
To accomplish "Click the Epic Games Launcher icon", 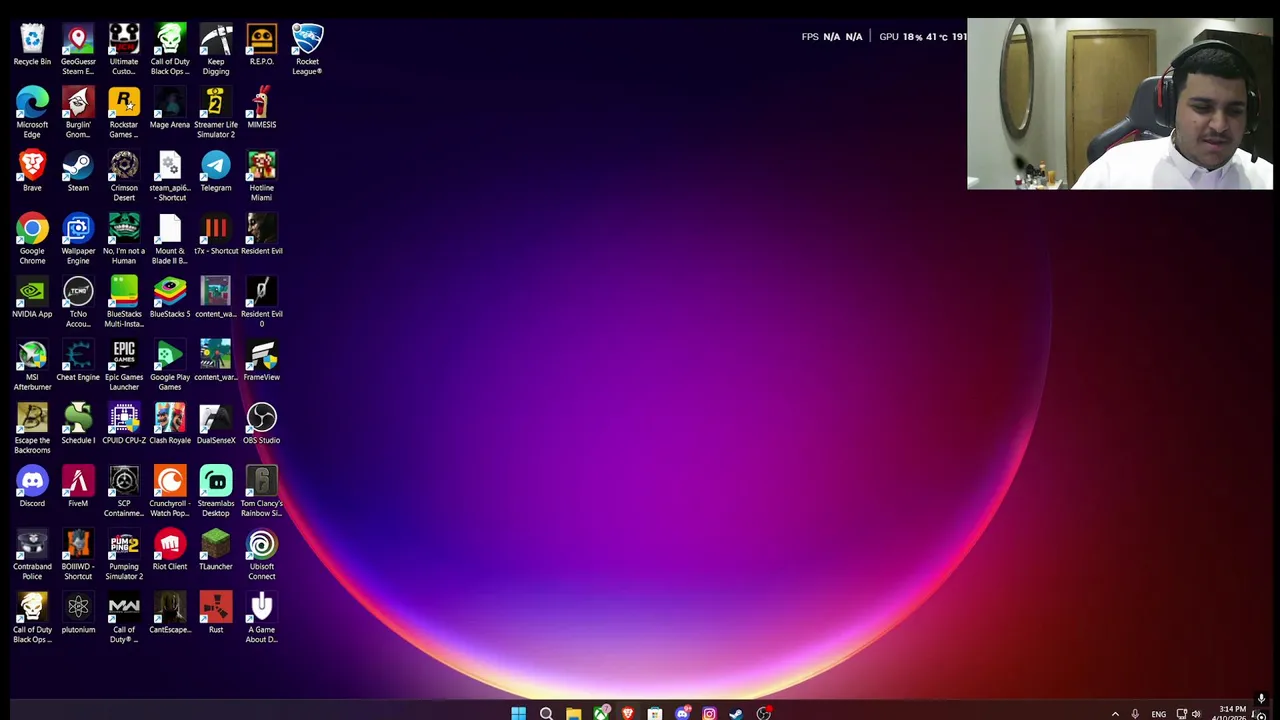I will coord(124,365).
